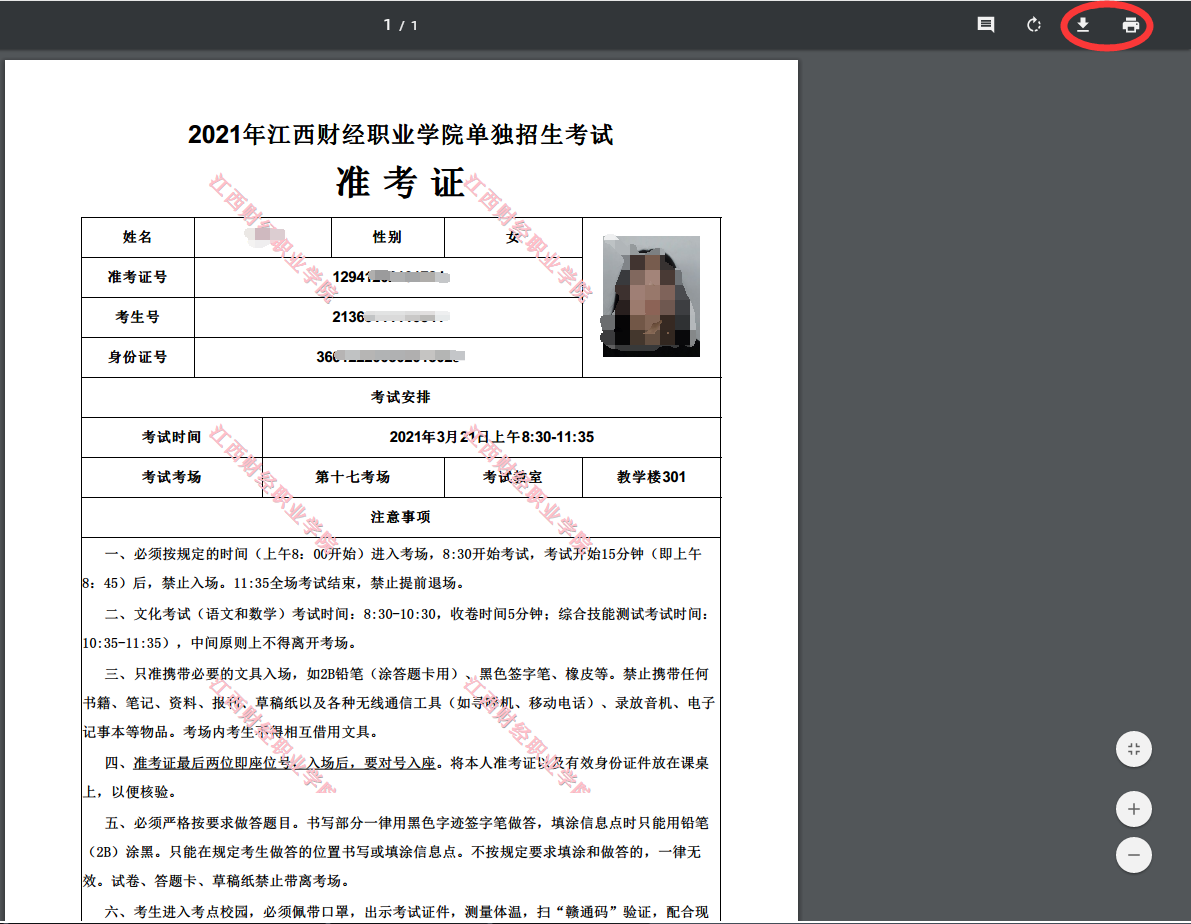Select the 姓名 label cell

pos(138,237)
